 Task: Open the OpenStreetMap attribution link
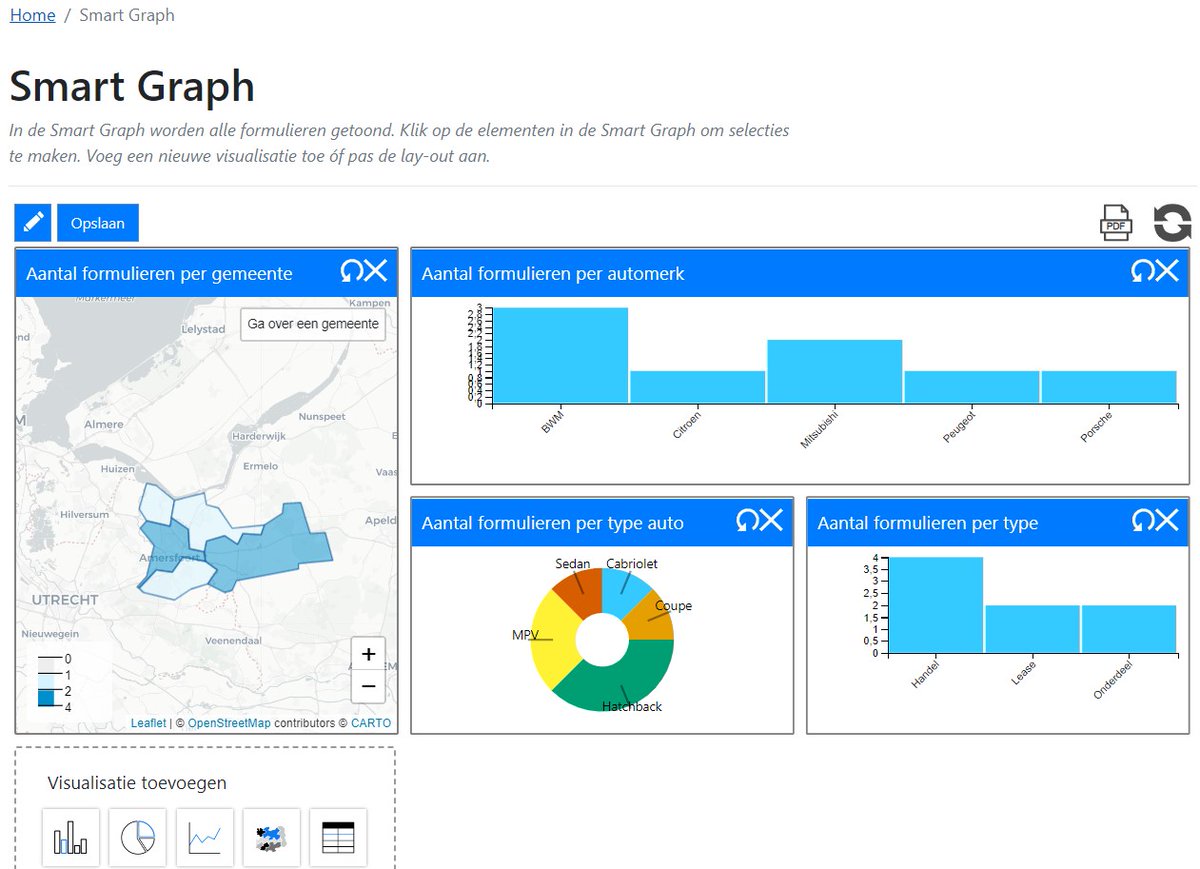[x=229, y=723]
